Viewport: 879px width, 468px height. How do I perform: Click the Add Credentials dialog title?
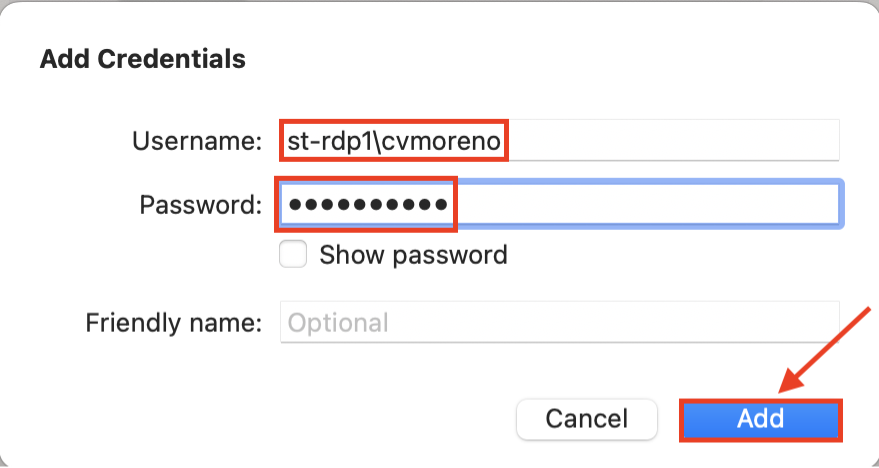point(142,59)
